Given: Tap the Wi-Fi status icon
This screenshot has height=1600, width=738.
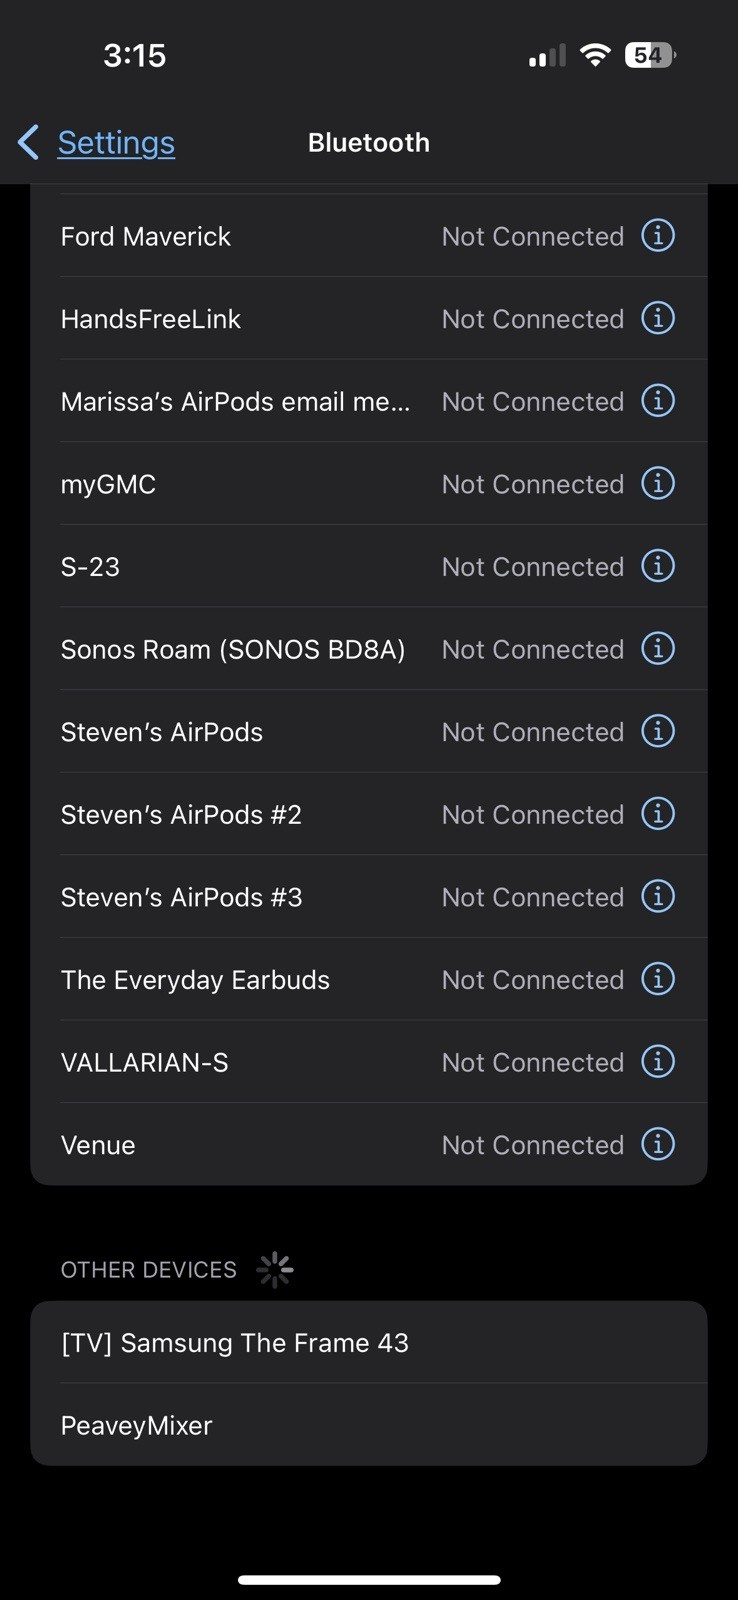Looking at the screenshot, I should (x=595, y=55).
